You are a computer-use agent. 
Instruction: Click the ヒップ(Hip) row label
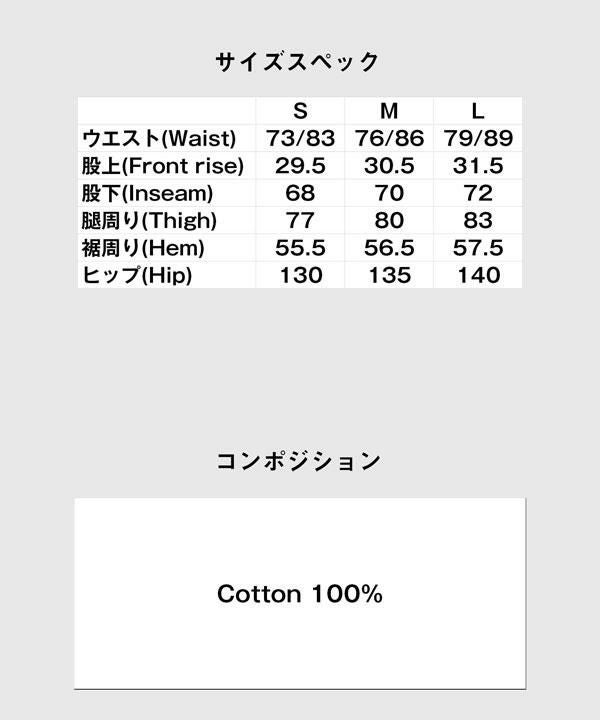point(136,275)
